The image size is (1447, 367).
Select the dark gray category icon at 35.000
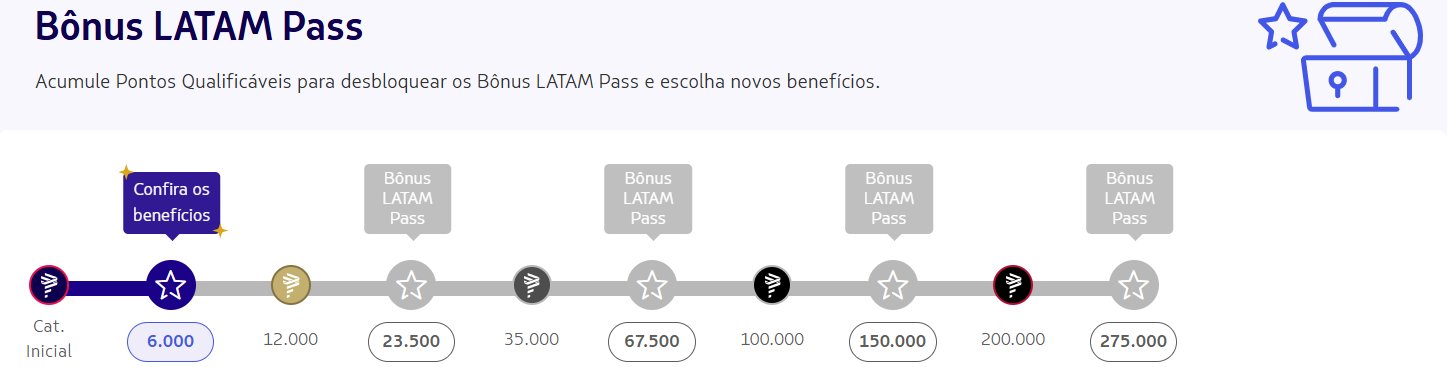(532, 286)
